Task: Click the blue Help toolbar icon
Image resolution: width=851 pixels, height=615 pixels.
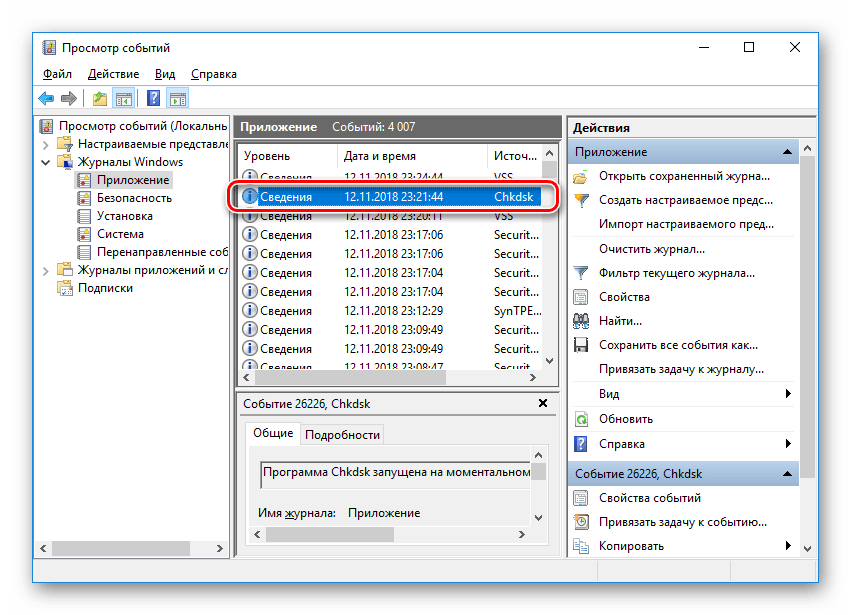Action: 153,98
